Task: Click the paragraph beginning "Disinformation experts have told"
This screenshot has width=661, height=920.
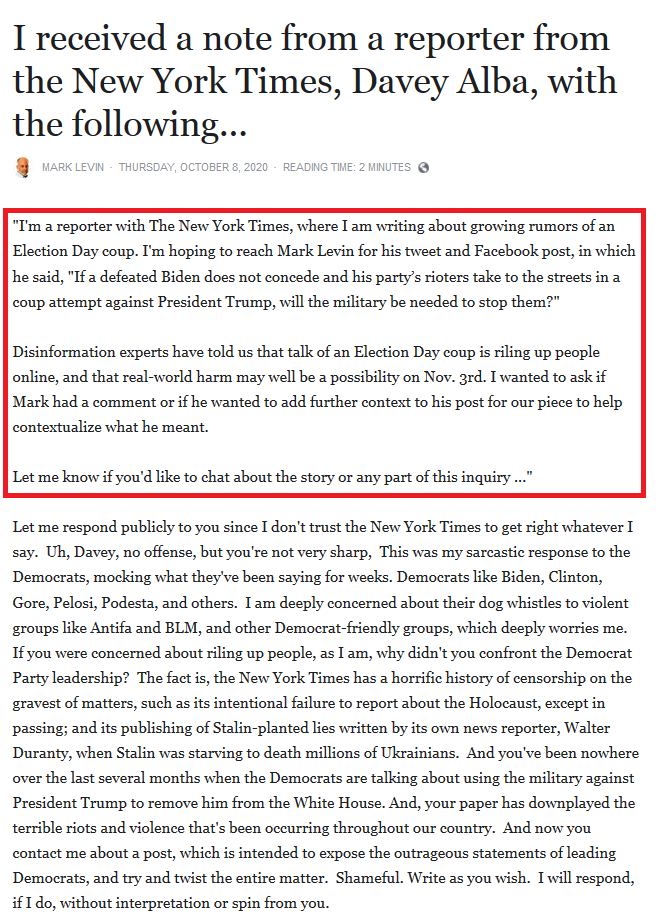Action: [317, 390]
